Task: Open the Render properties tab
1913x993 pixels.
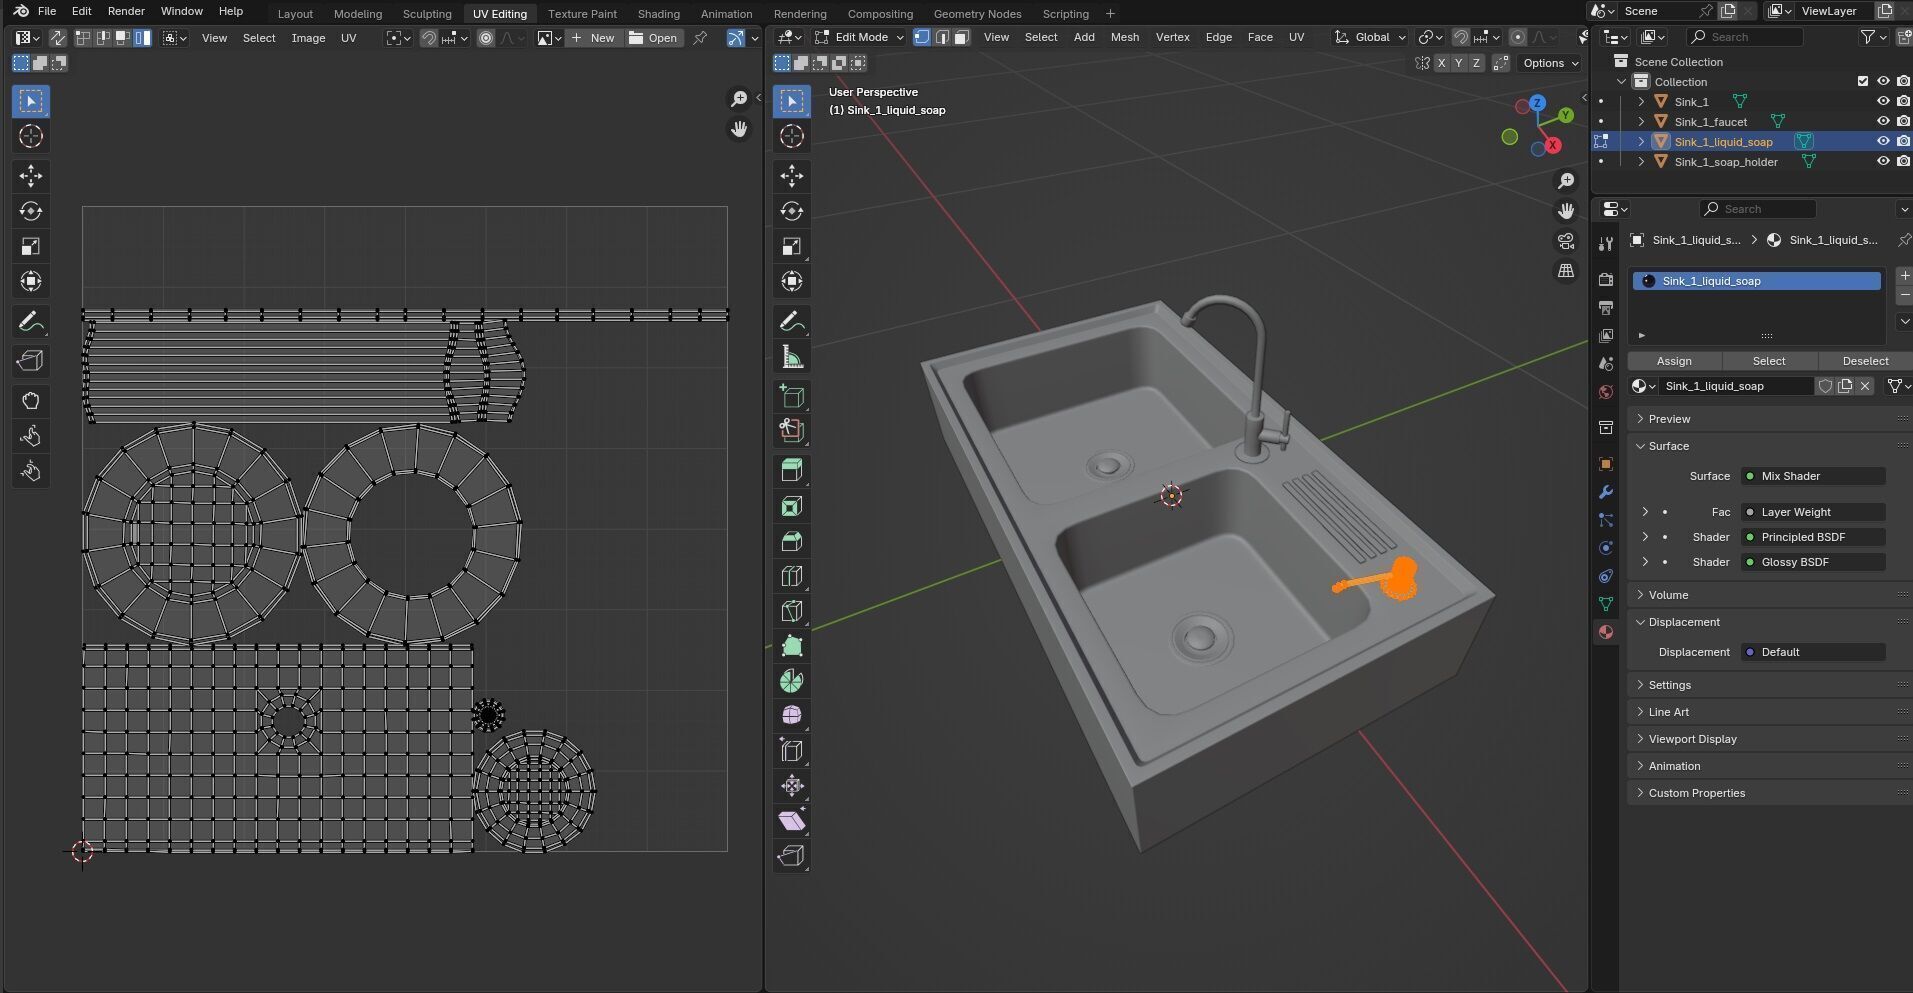Action: click(1606, 280)
